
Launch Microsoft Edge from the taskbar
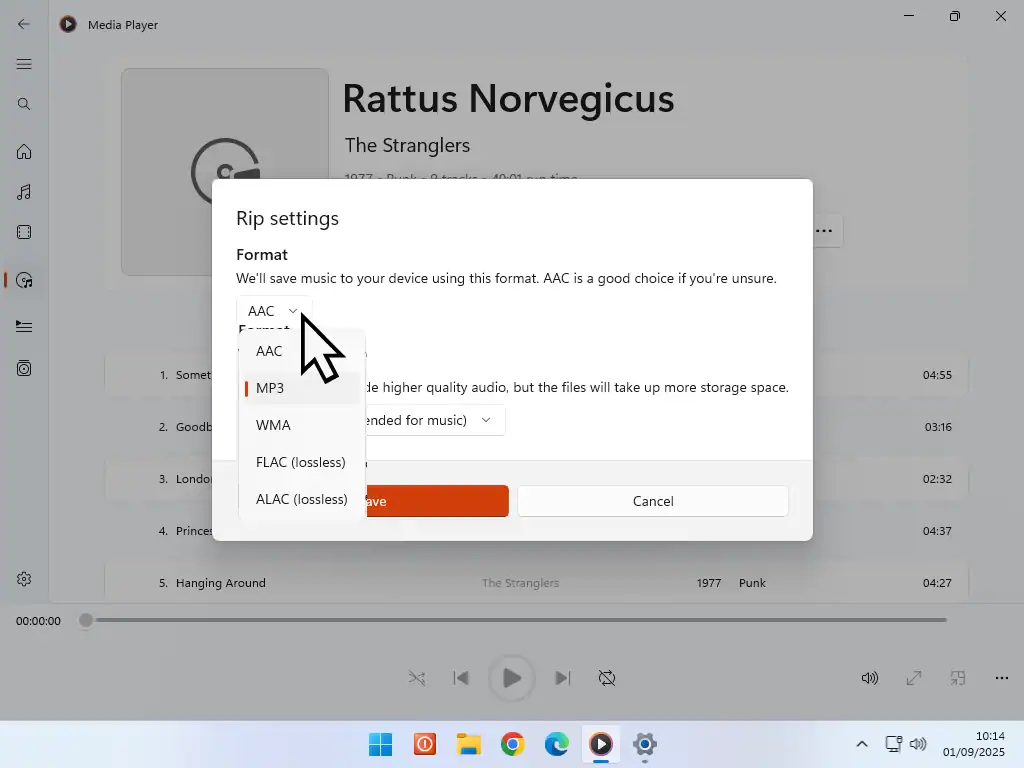(557, 744)
